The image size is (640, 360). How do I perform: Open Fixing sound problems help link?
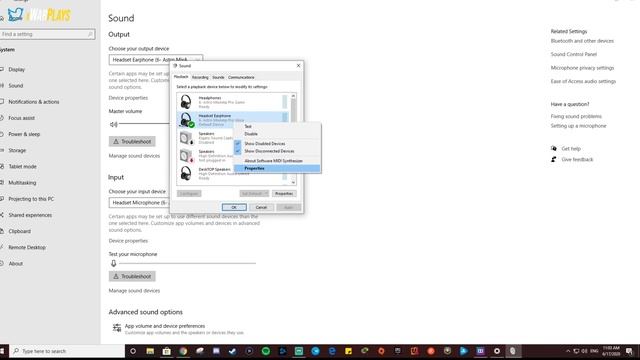tap(576, 116)
